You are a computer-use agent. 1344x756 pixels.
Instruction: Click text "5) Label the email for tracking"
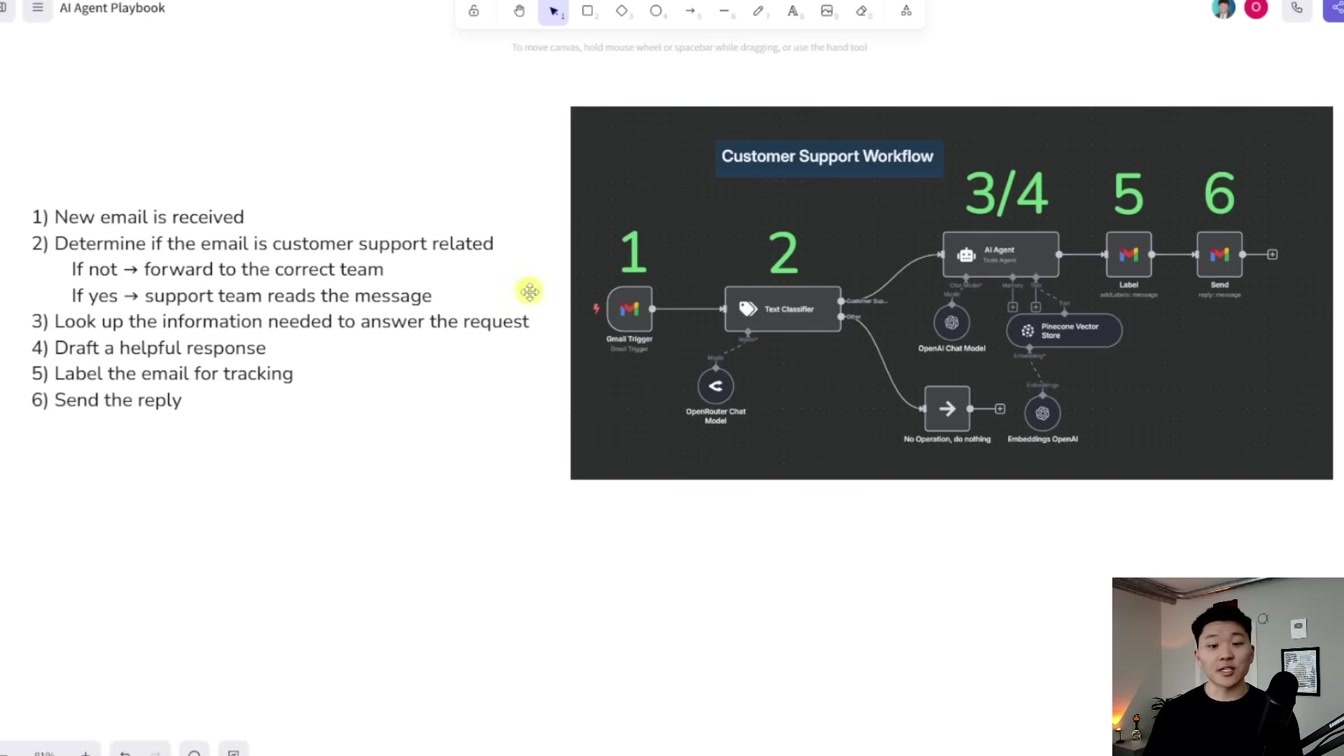pyautogui.click(x=162, y=374)
